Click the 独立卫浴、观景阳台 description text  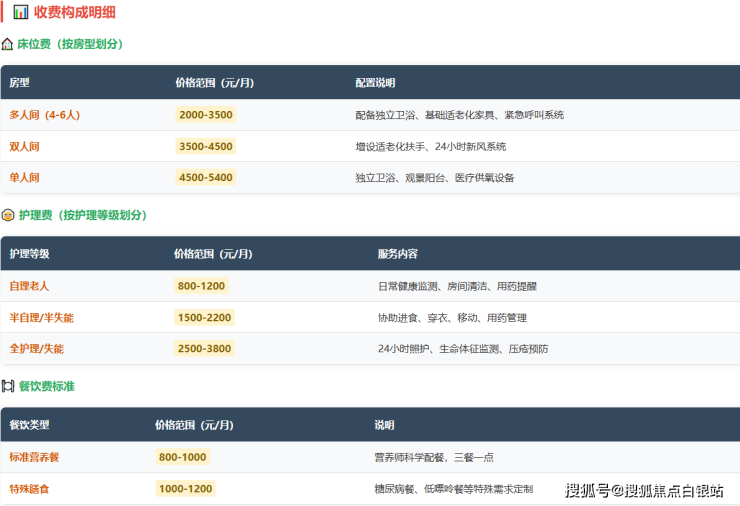coord(435,178)
